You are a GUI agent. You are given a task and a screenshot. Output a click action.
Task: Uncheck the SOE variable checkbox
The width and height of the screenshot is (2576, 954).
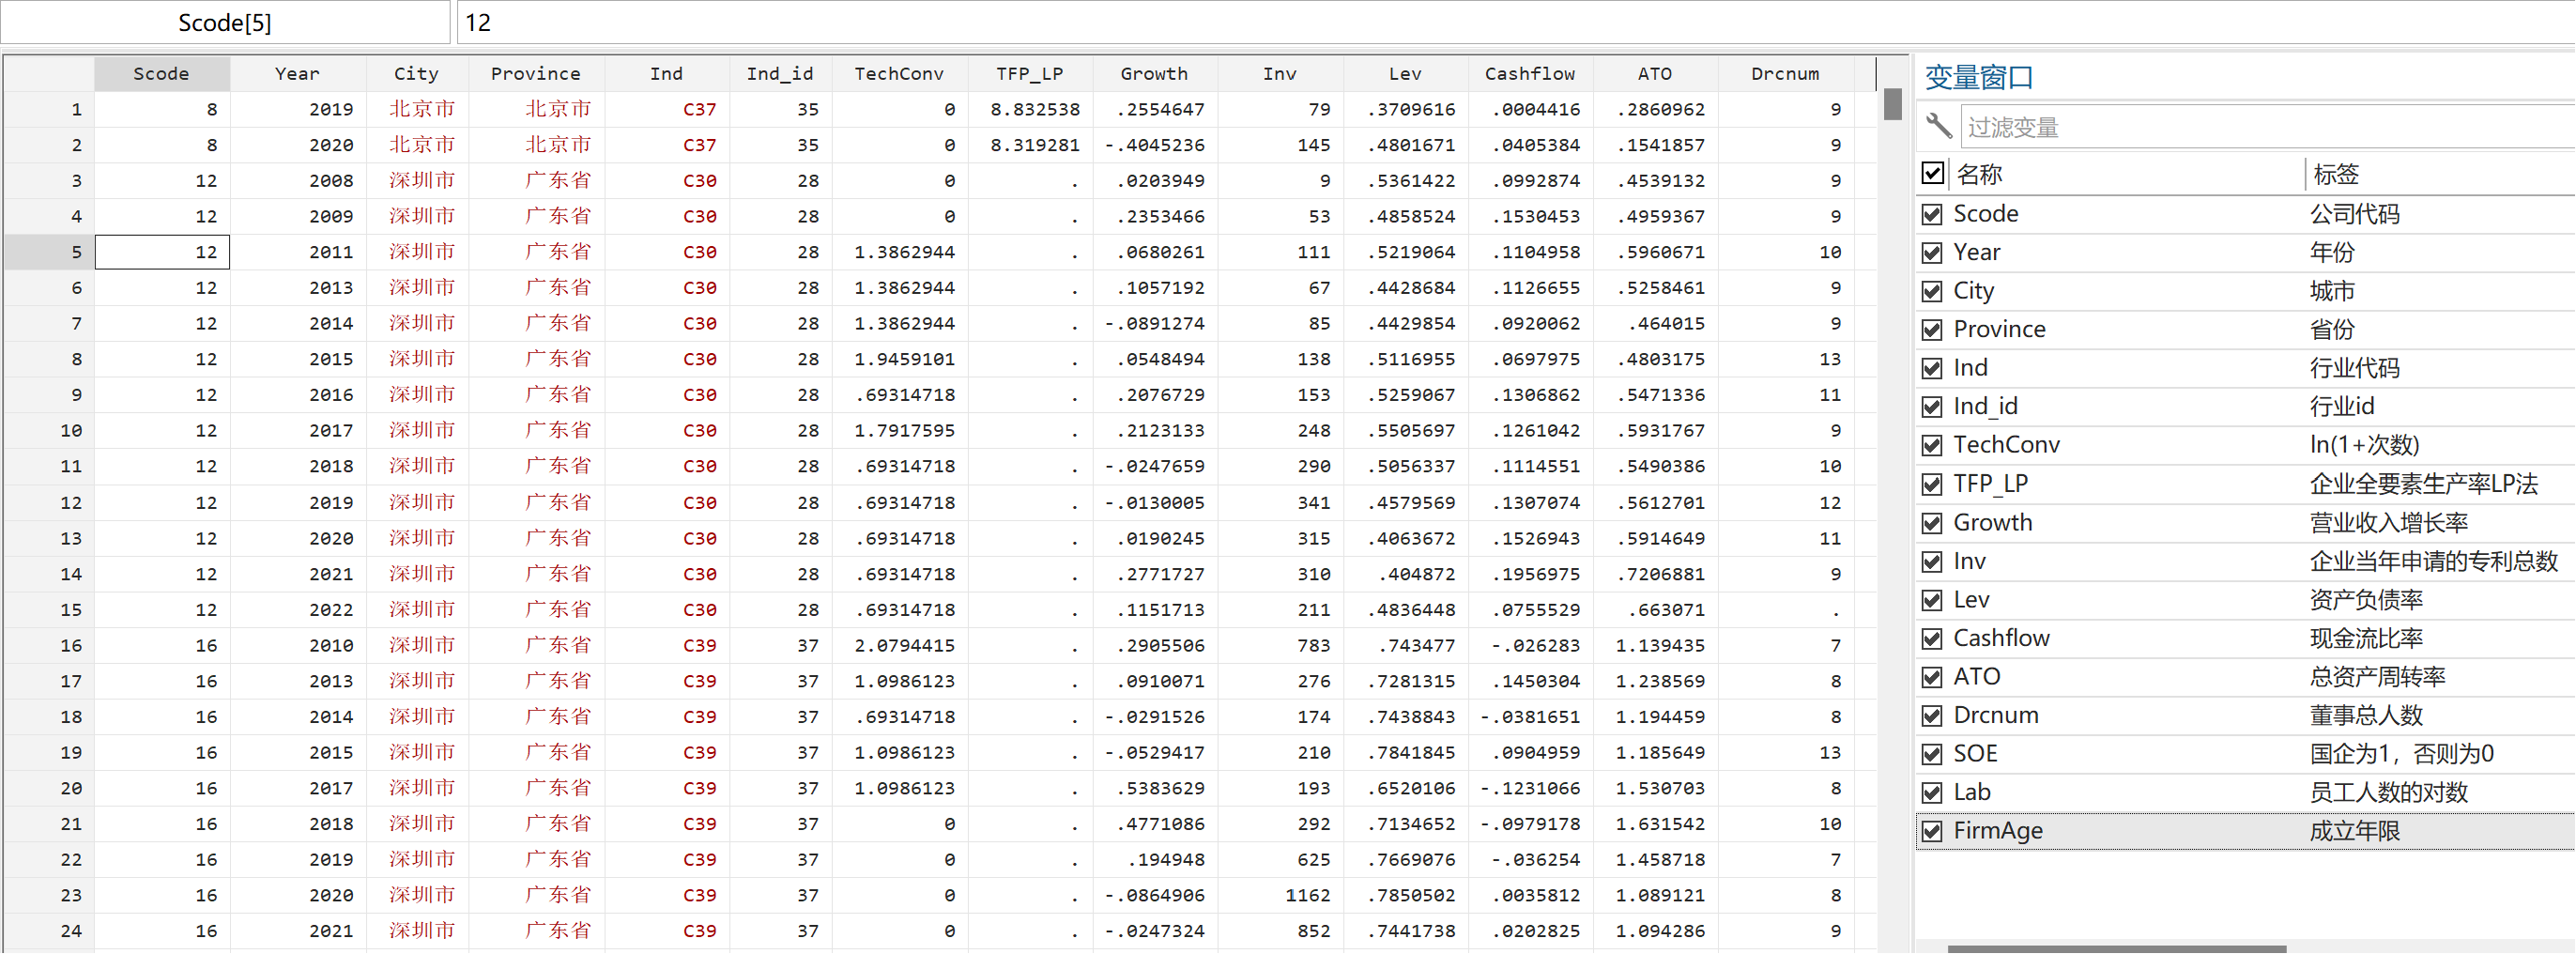pos(1932,754)
